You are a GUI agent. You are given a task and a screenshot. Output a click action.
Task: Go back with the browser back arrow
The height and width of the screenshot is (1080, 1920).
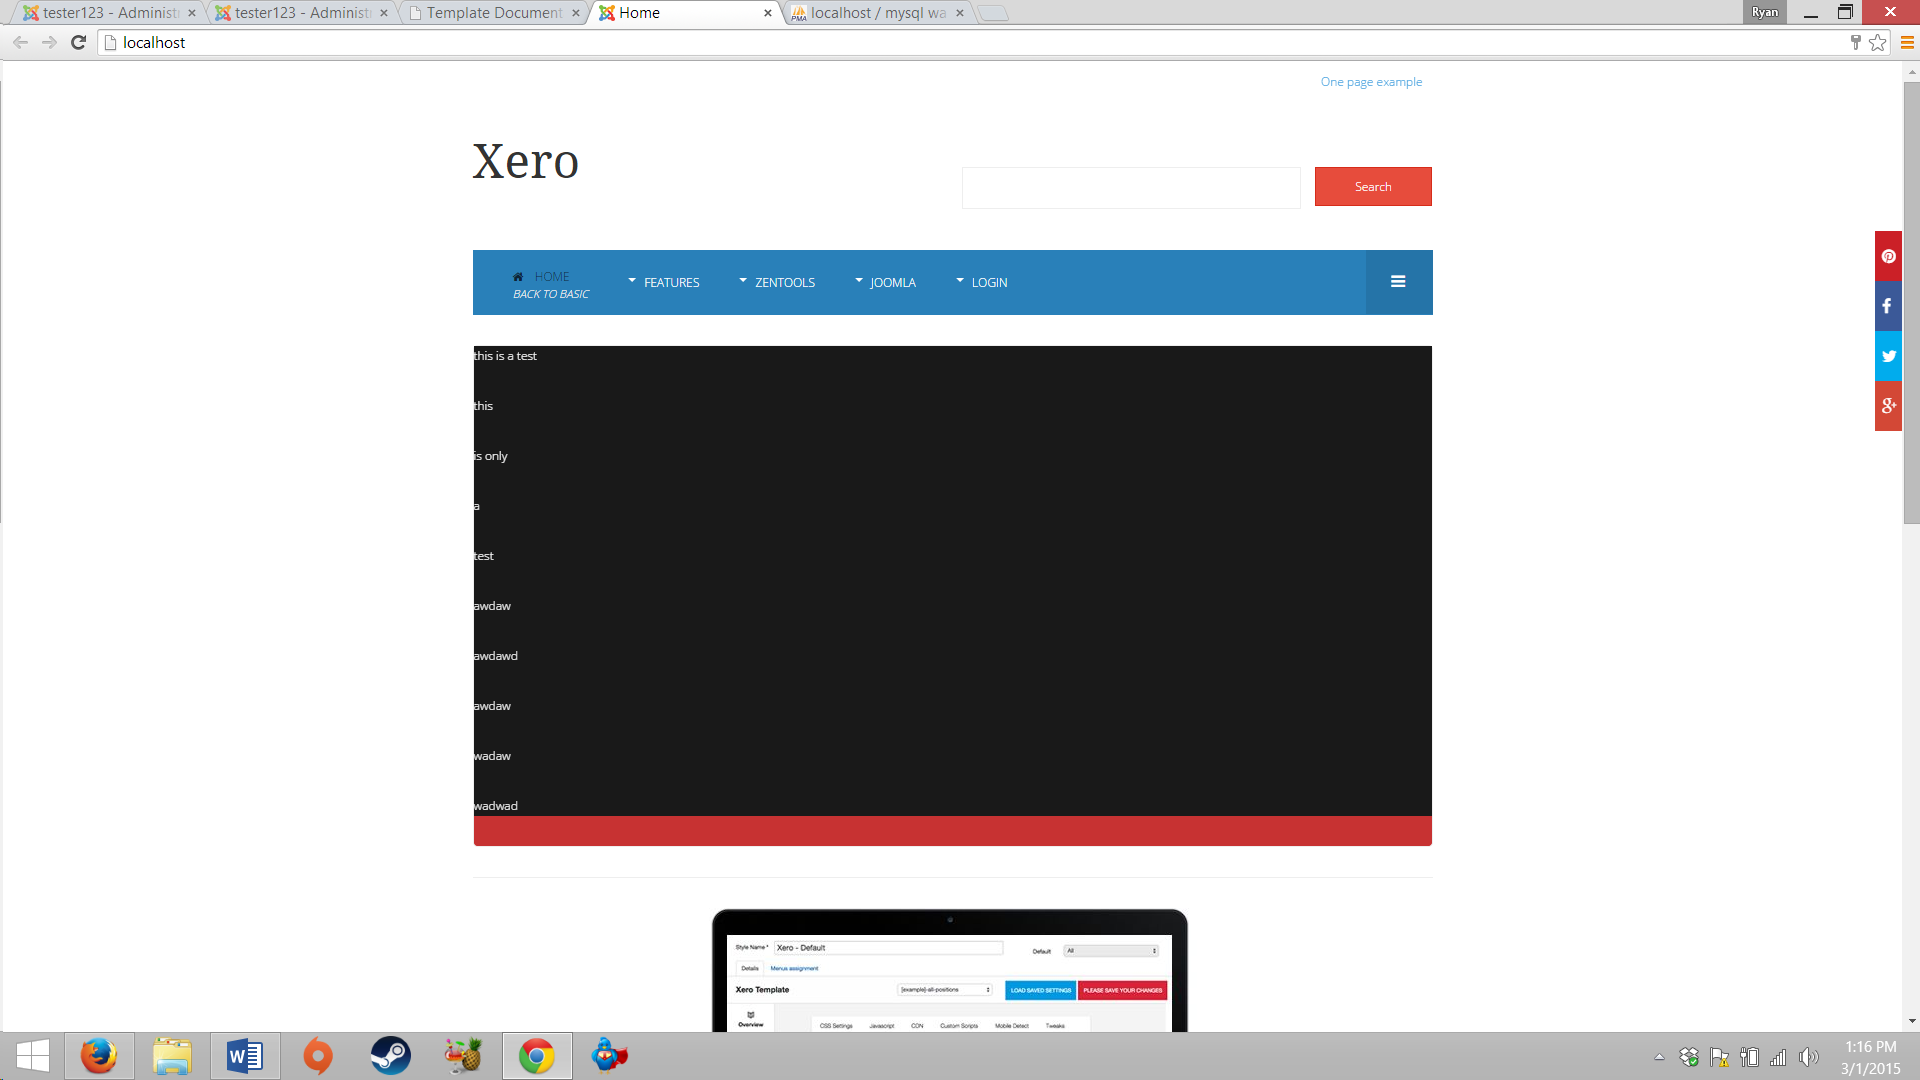tap(20, 42)
